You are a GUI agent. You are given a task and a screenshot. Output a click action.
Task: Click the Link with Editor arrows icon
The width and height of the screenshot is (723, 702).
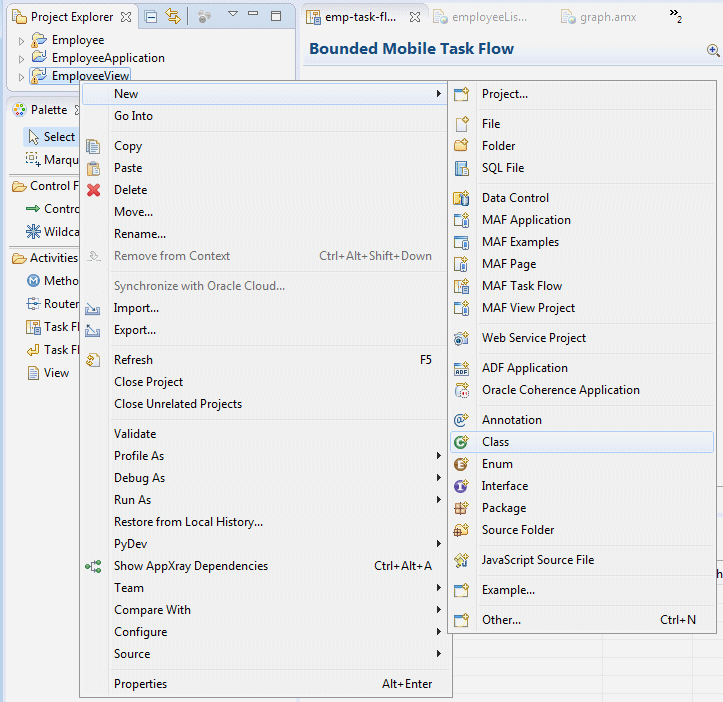[x=173, y=17]
